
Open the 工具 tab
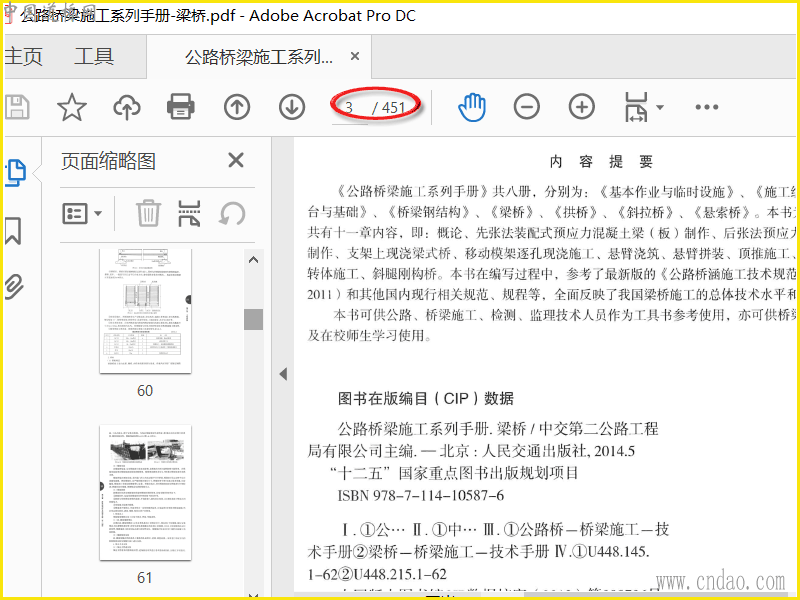click(x=94, y=57)
